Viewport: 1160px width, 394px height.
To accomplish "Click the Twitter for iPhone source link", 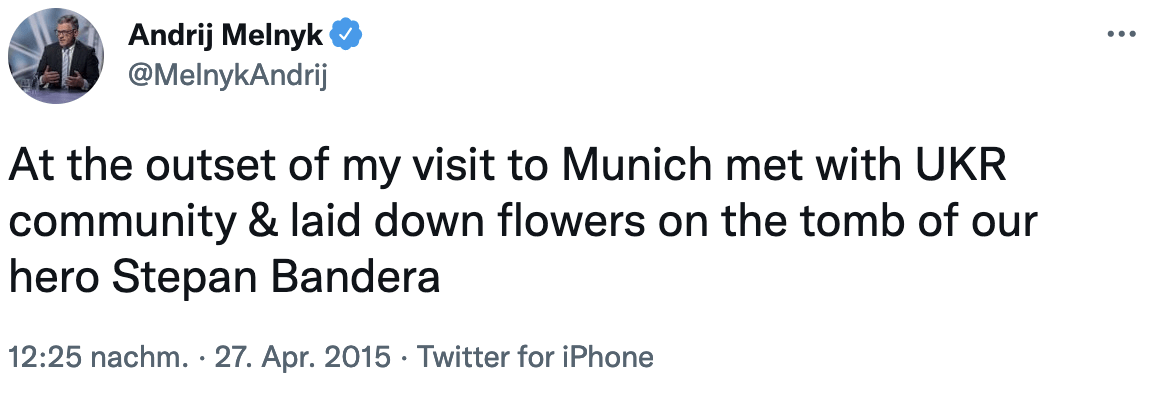I will [x=536, y=357].
